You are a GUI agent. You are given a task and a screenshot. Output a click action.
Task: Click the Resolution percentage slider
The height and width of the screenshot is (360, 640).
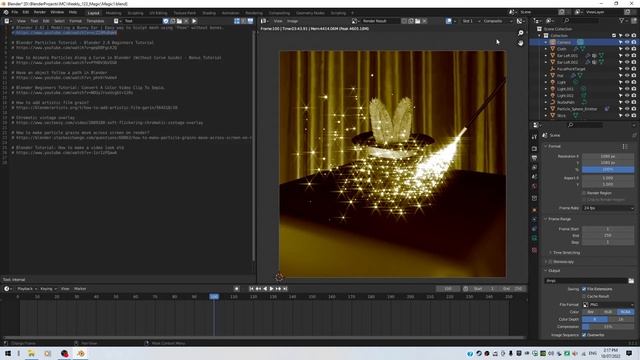click(608, 169)
